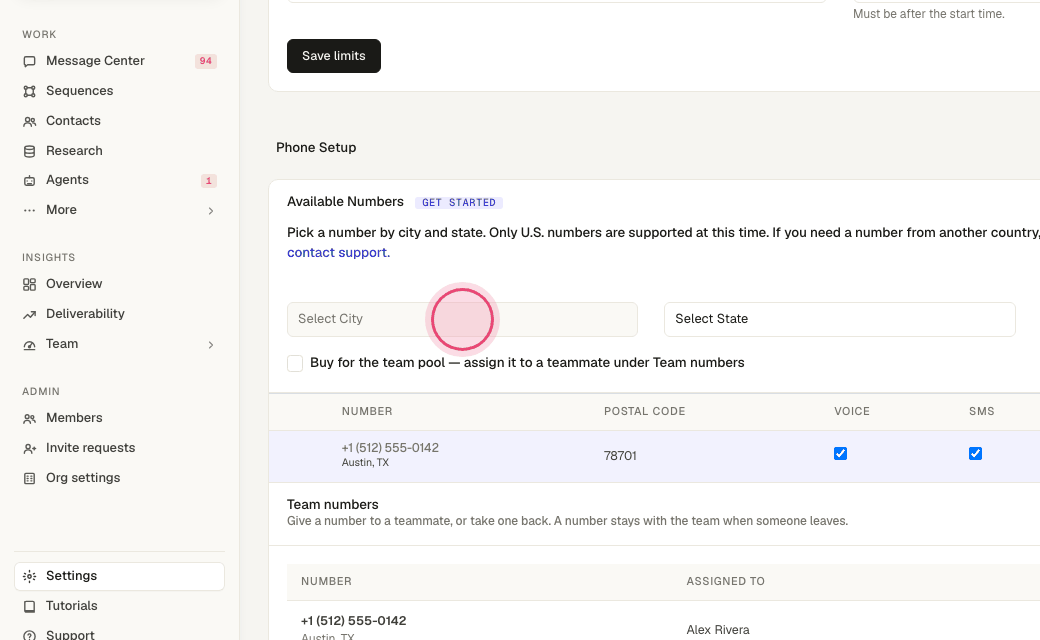Click the bold team number +1 (512) 555-0142
This screenshot has height=640, width=1040.
click(x=354, y=621)
